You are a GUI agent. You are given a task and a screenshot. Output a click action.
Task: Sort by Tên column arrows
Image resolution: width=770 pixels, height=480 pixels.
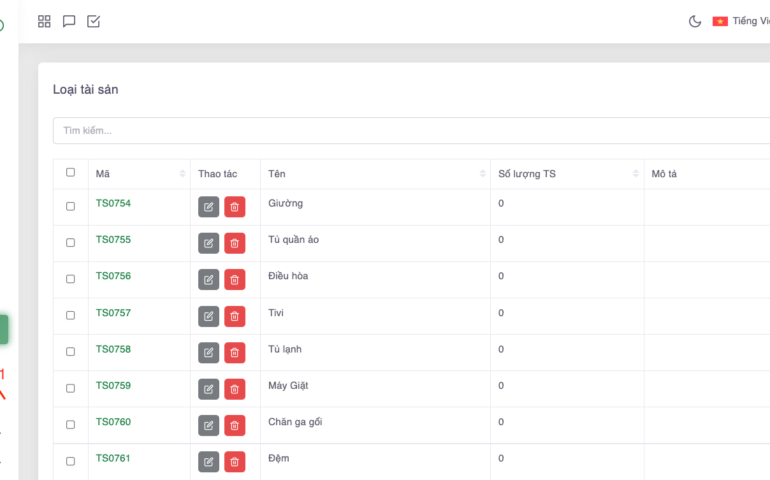[x=482, y=174]
